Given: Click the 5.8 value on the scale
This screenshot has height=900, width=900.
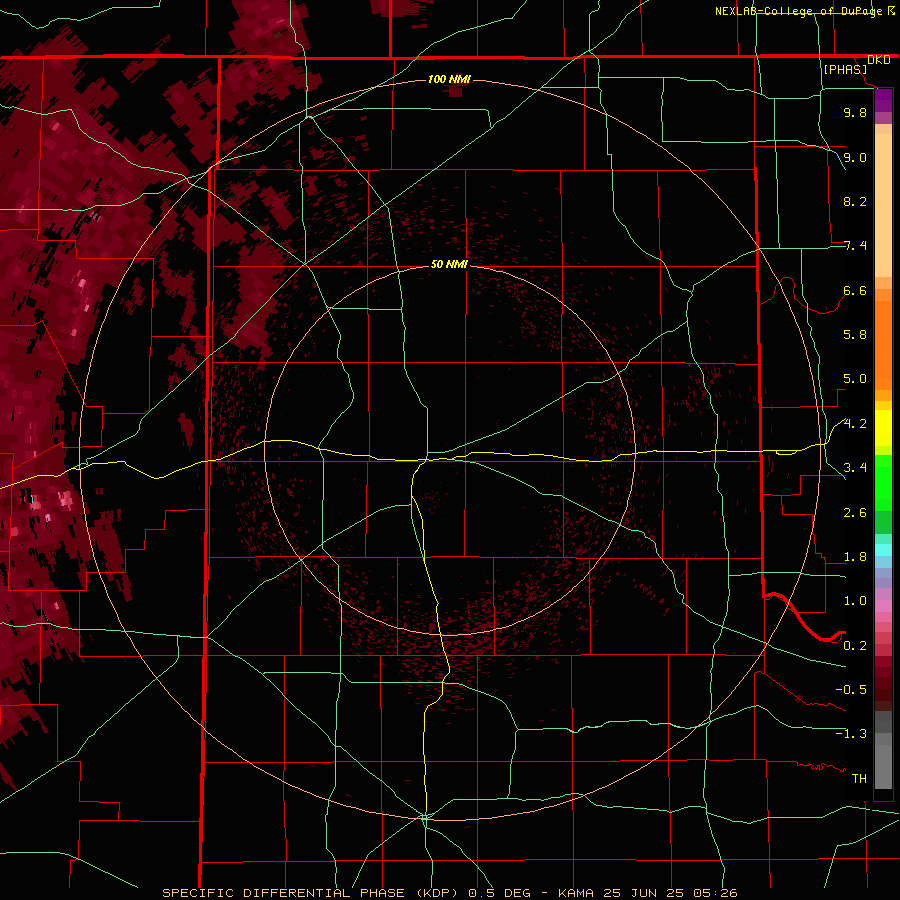Looking at the screenshot, I should pos(855,335).
